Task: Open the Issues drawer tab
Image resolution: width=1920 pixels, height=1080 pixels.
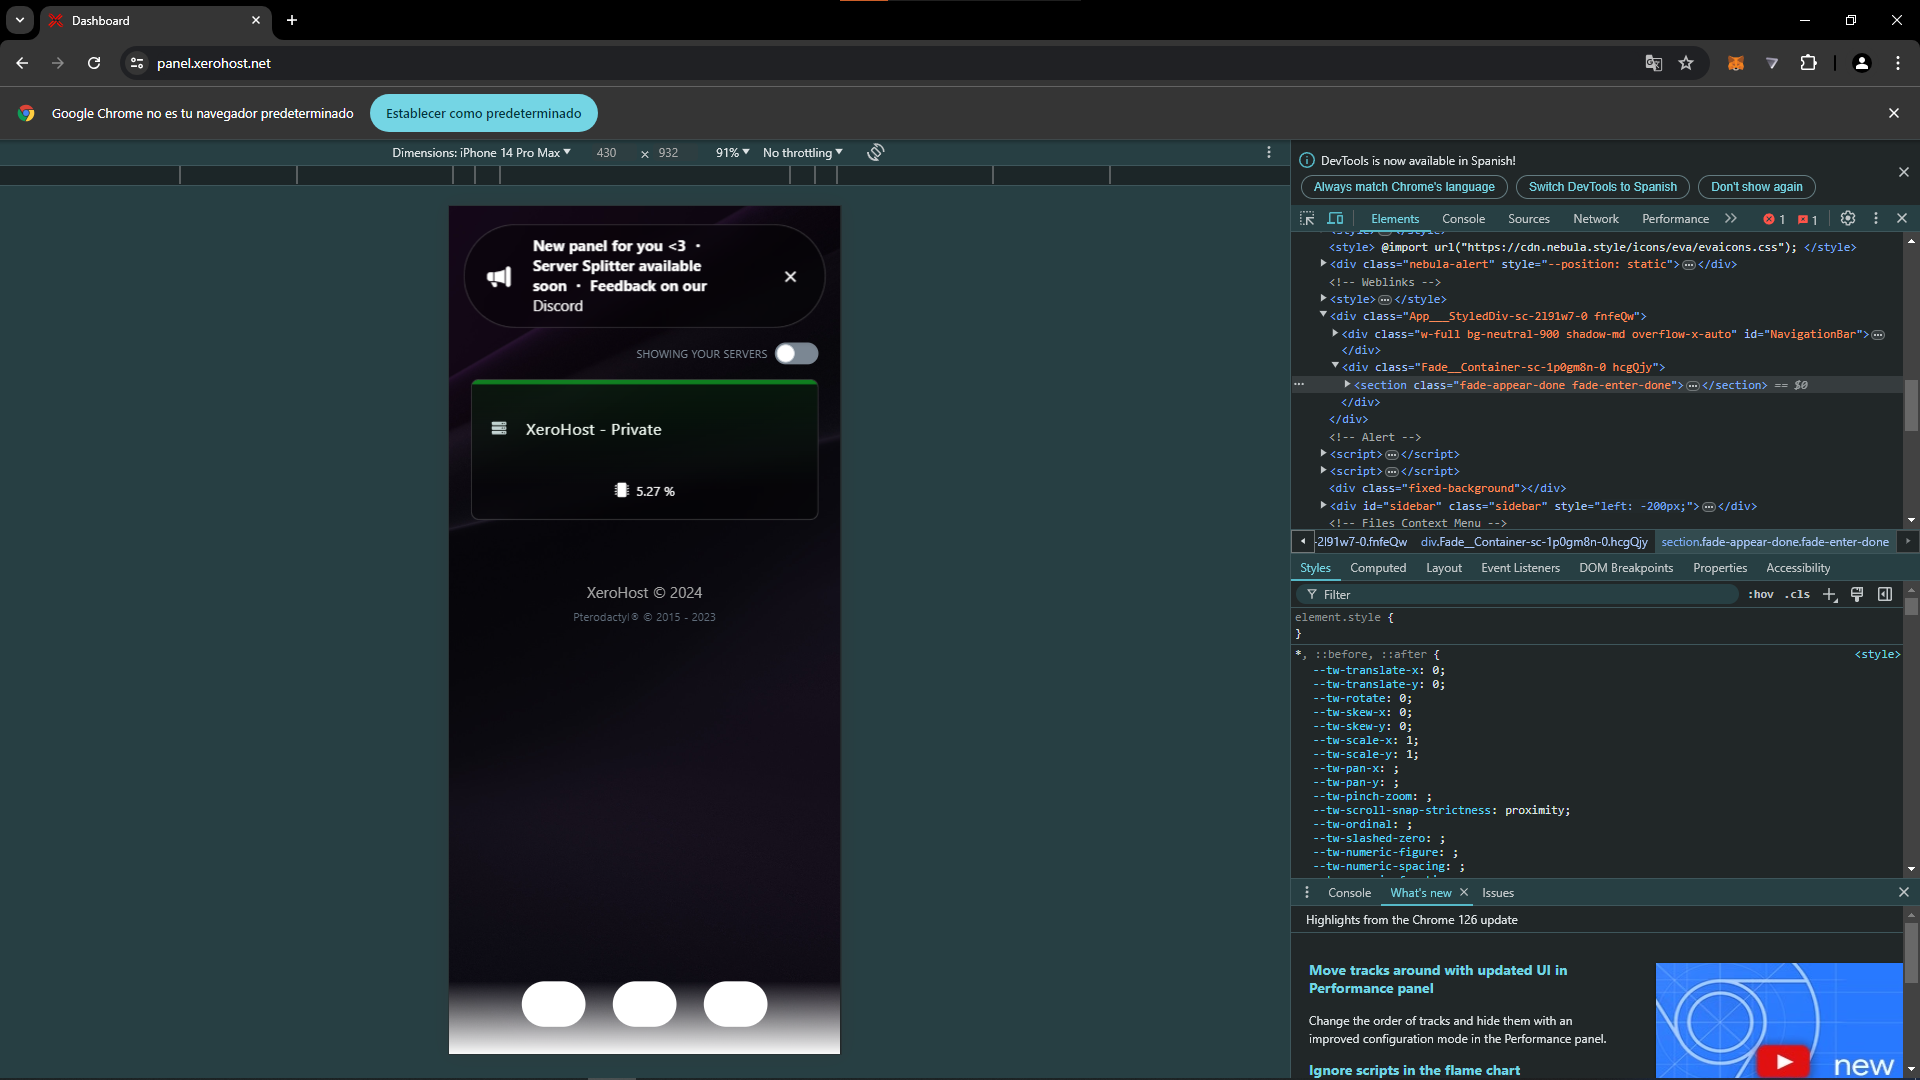Action: (x=1498, y=893)
